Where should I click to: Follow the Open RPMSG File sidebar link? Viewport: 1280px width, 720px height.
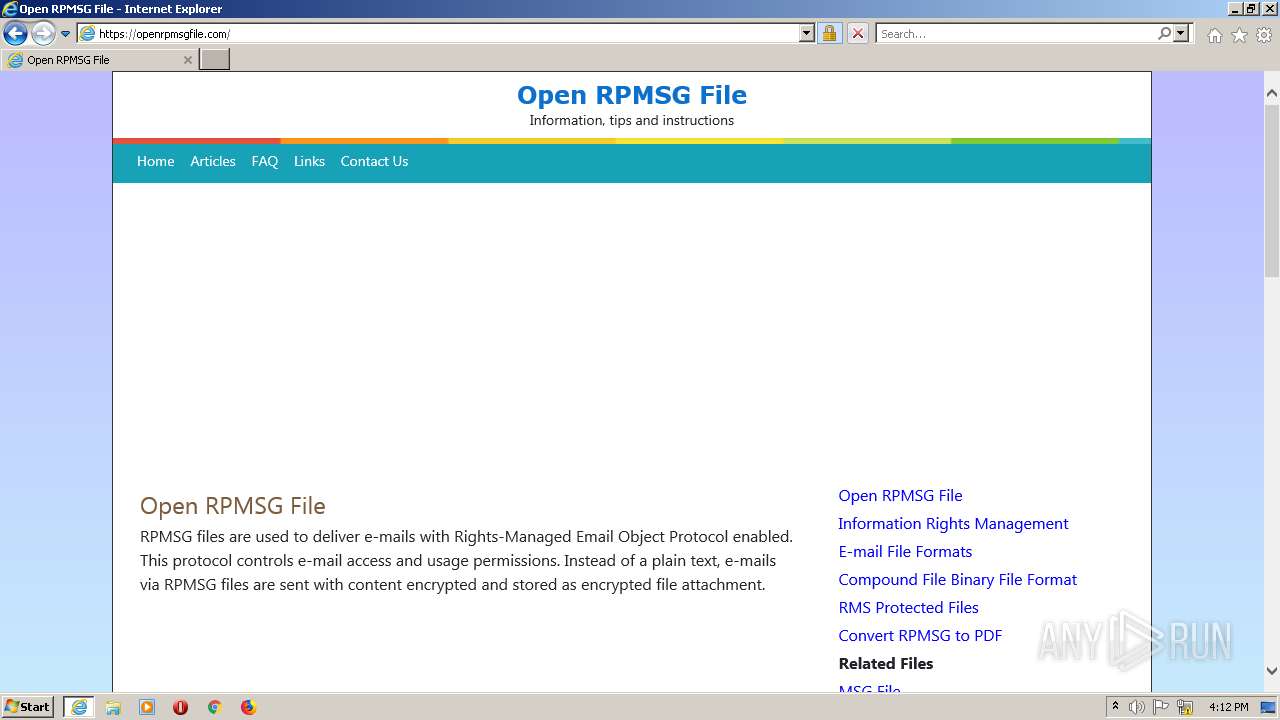(900, 495)
